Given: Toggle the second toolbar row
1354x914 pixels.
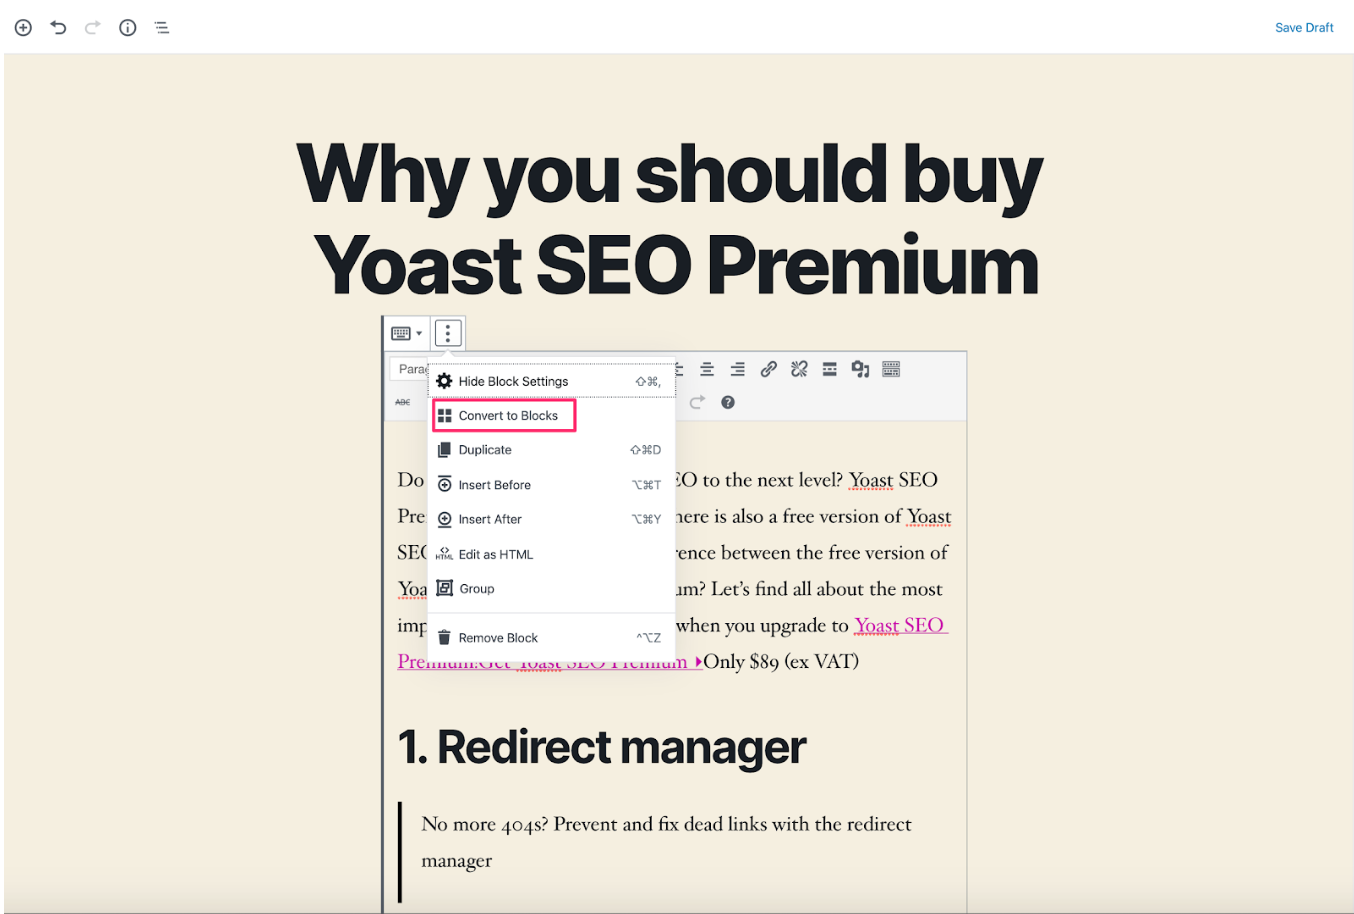Looking at the screenshot, I should (890, 368).
